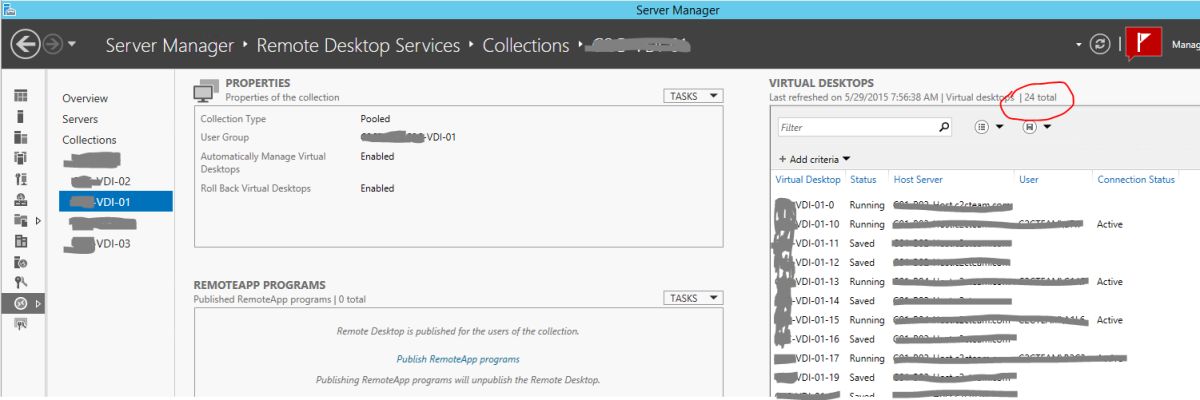Viewport: 1200px width, 400px height.
Task: Click the Publish RemoteApp programs link
Action: coord(458,359)
